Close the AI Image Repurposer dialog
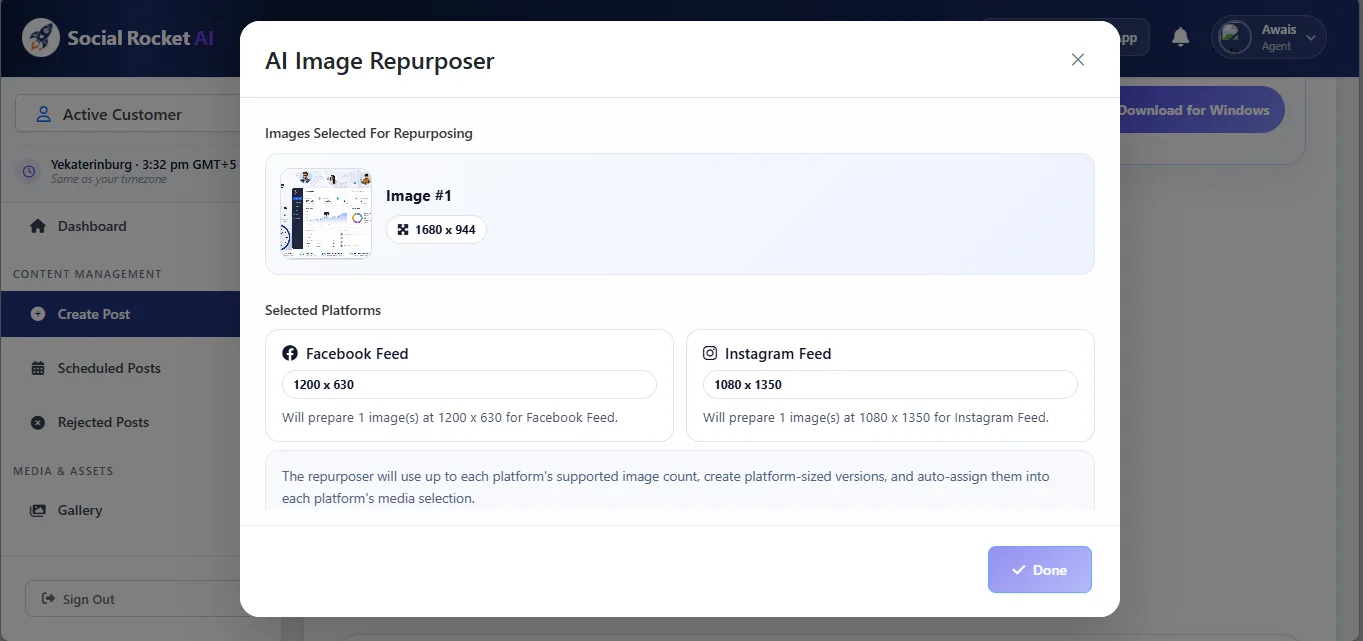The height and width of the screenshot is (641, 1363). coord(1078,60)
